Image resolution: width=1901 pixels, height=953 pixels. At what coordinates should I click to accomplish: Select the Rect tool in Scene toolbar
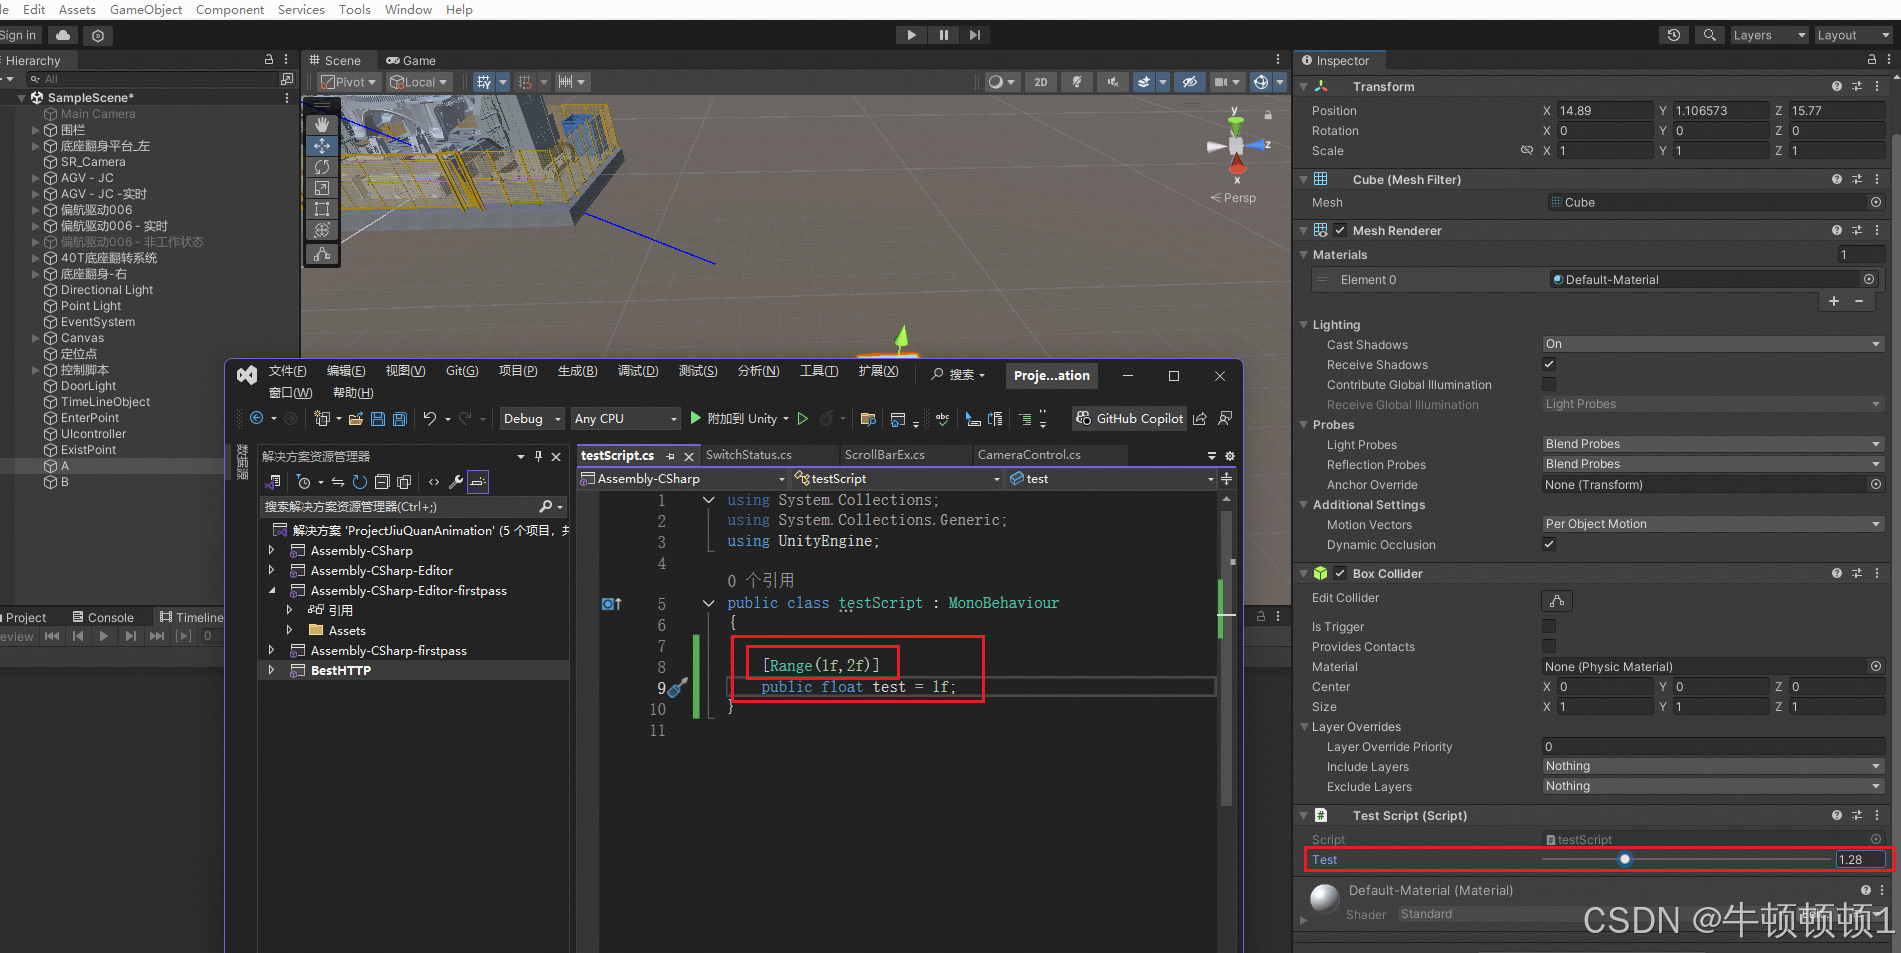pyautogui.click(x=321, y=209)
